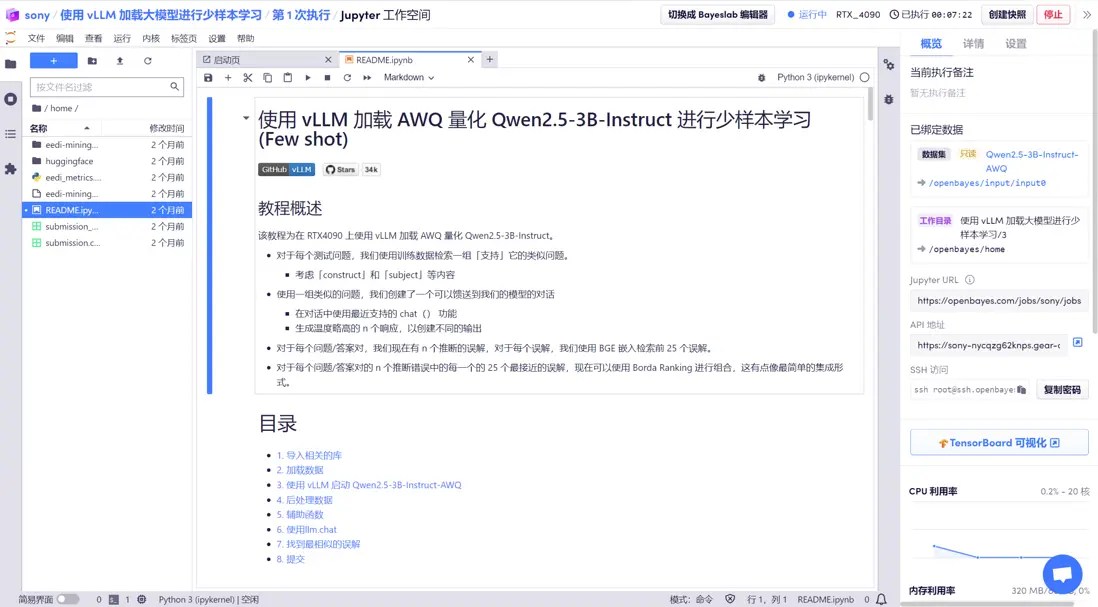
Task: Switch to the 详情 tab in right panel
Action: pos(975,44)
